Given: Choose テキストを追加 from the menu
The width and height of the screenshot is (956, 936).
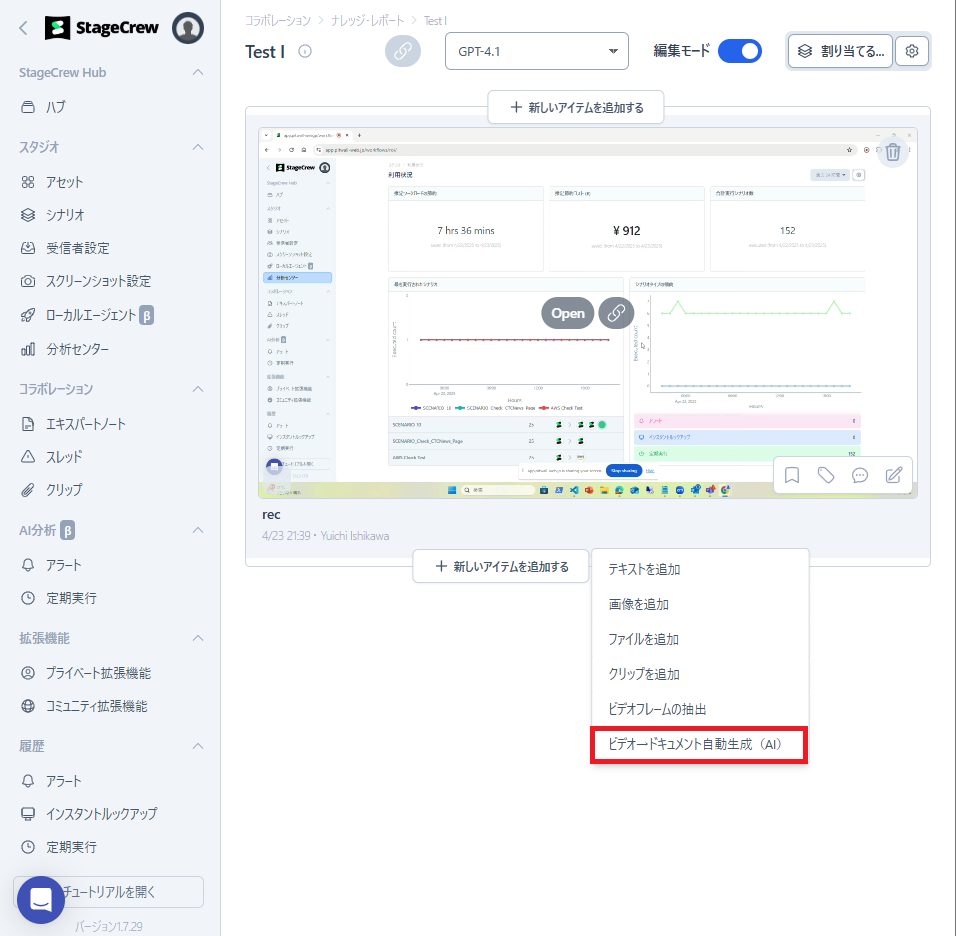Looking at the screenshot, I should 644,569.
